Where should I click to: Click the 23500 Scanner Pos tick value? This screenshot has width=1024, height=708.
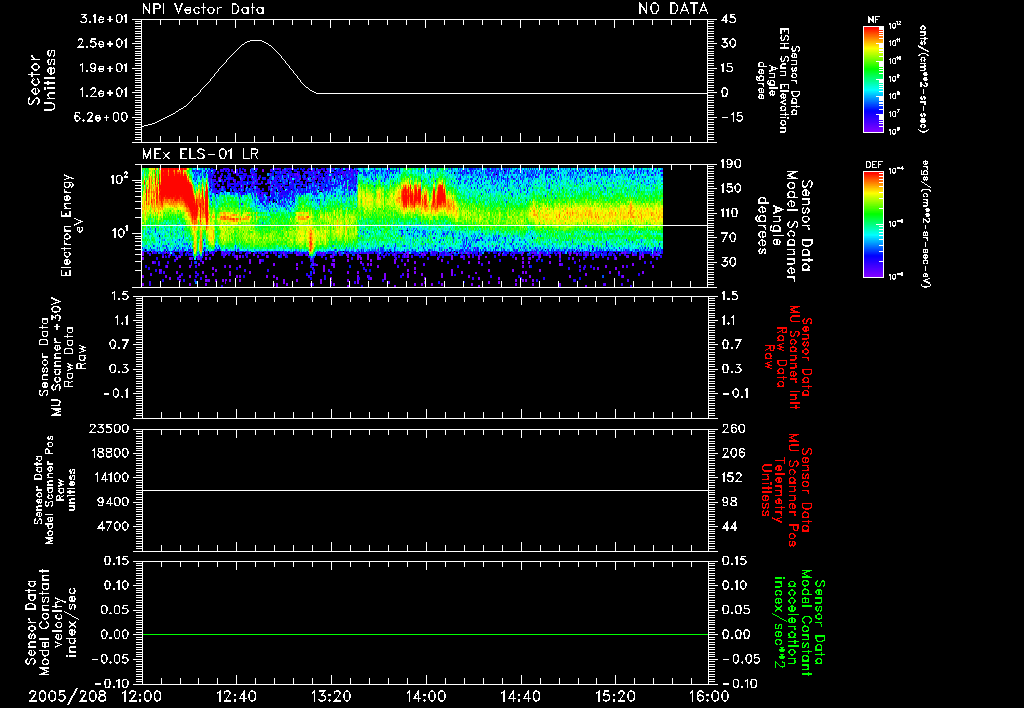tap(108, 428)
